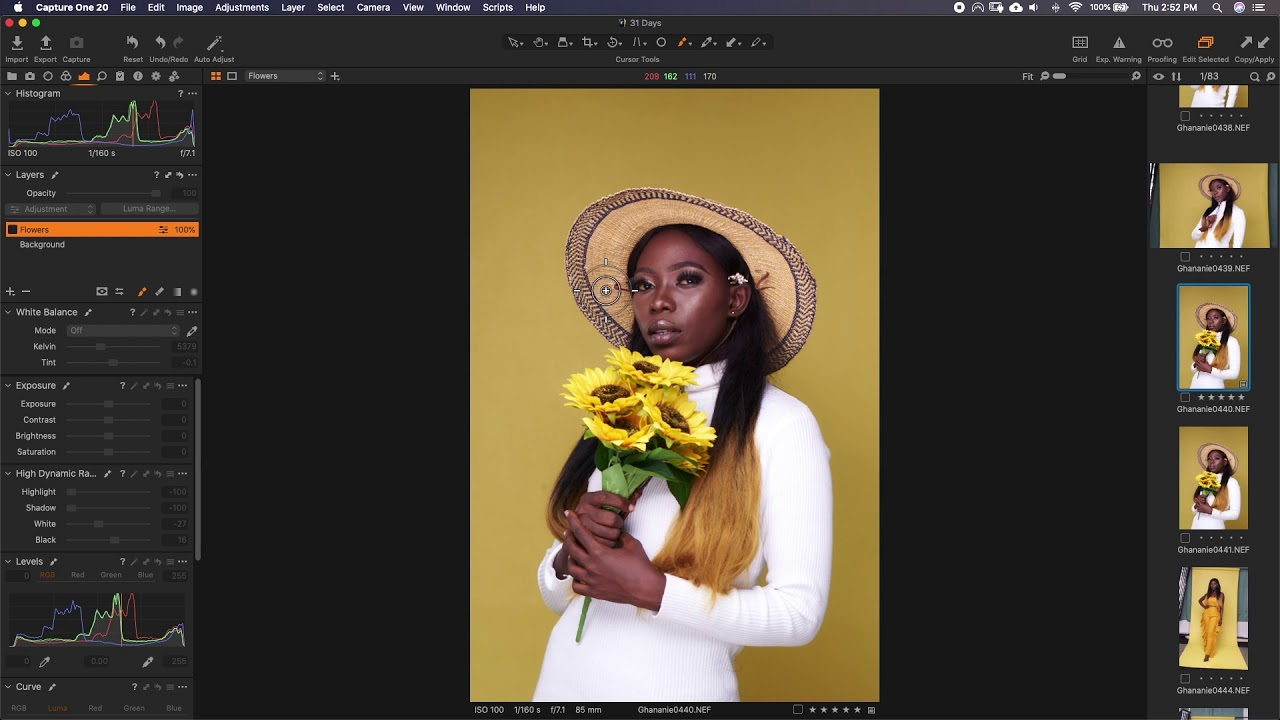The width and height of the screenshot is (1280, 720).
Task: Open the Adjustments menu
Action: (242, 7)
